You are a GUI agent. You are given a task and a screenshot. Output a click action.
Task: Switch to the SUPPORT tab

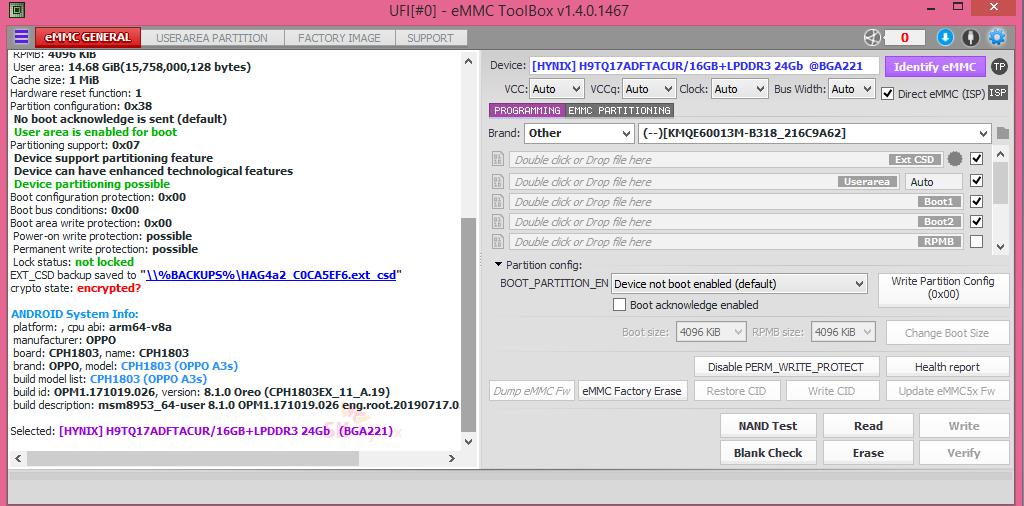point(430,38)
